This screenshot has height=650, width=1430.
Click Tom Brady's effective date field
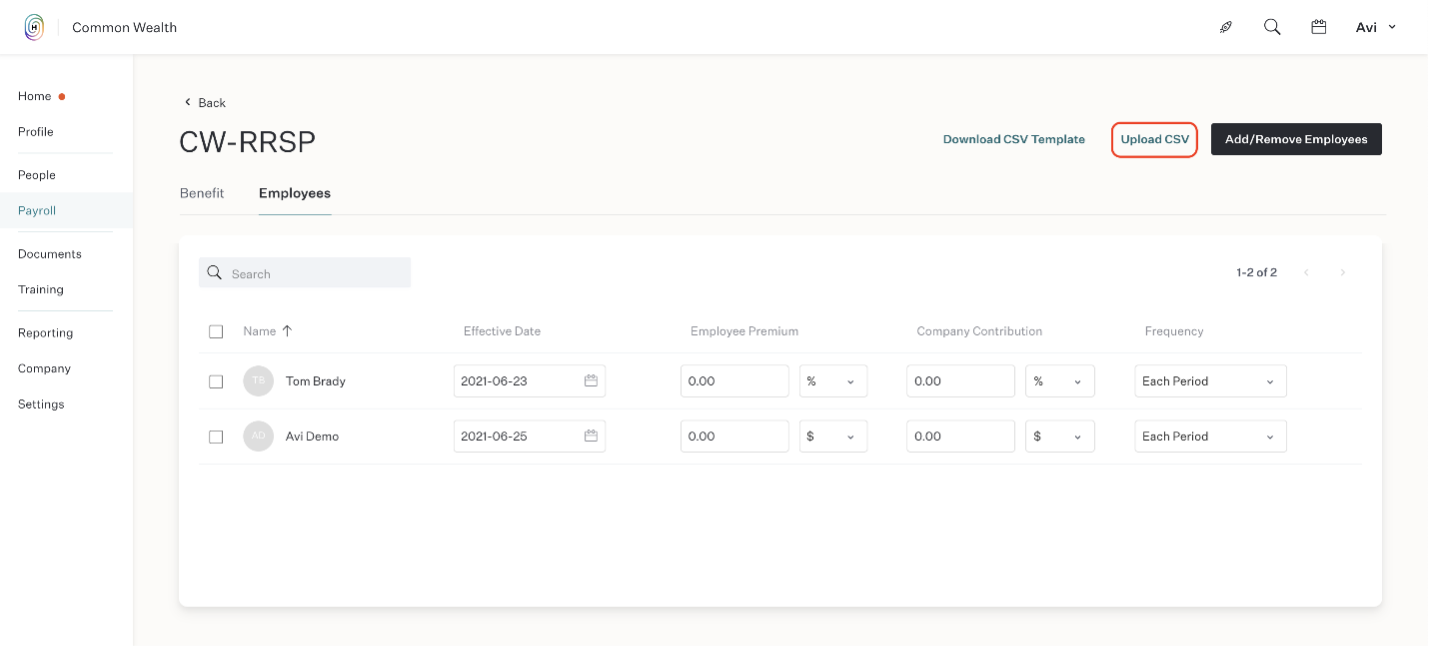(x=529, y=381)
